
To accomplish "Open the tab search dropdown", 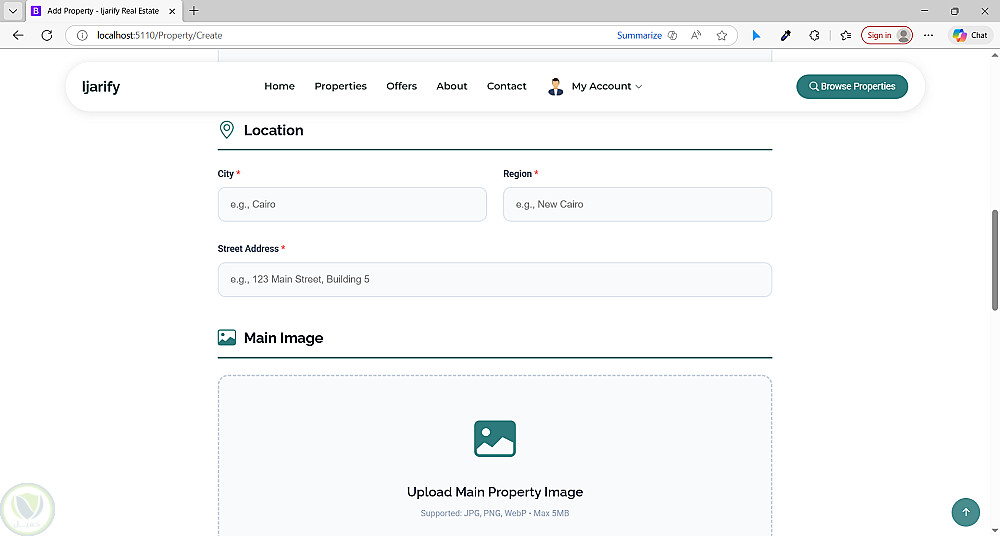I will [x=13, y=11].
